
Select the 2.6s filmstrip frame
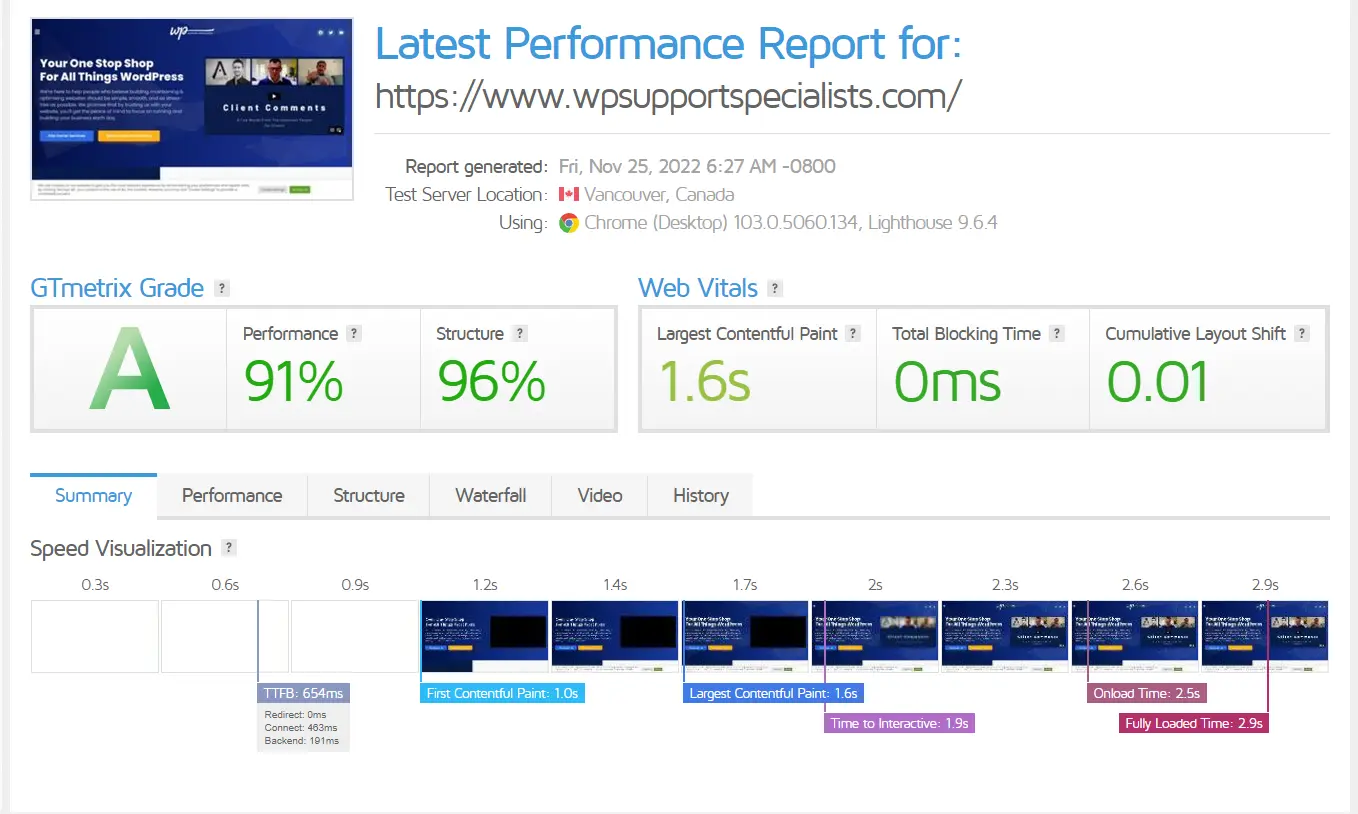pyautogui.click(x=1135, y=636)
